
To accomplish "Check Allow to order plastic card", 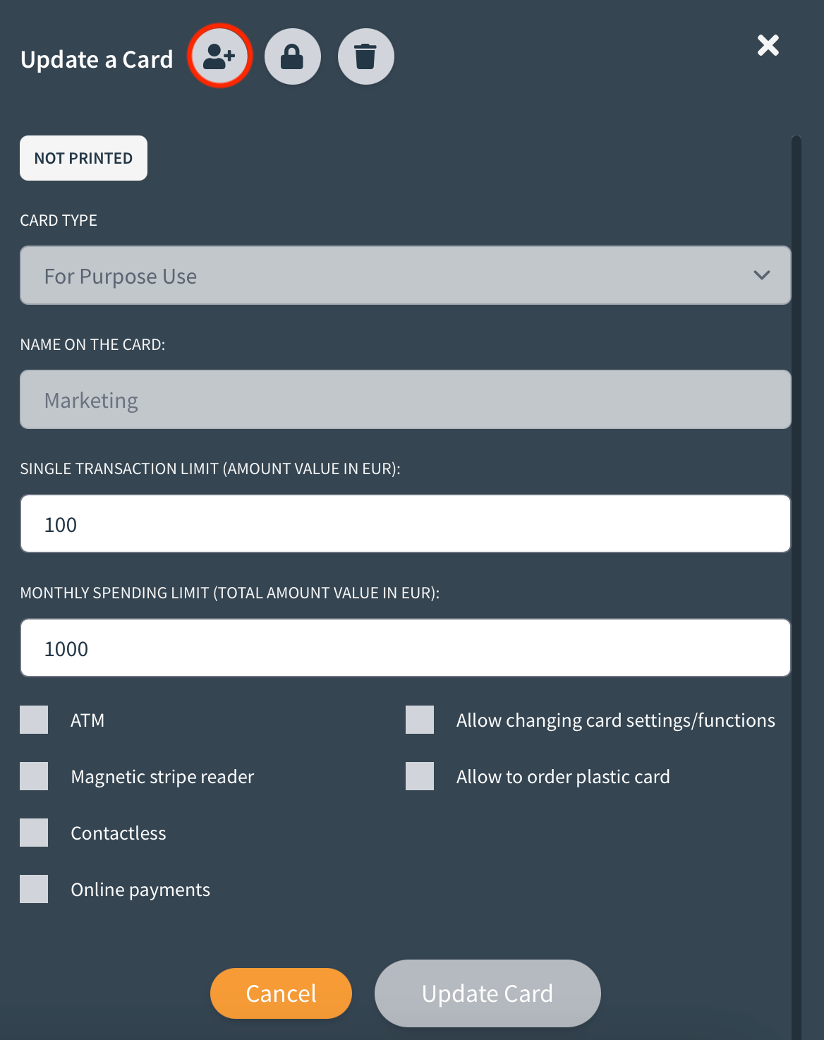I will [420, 776].
